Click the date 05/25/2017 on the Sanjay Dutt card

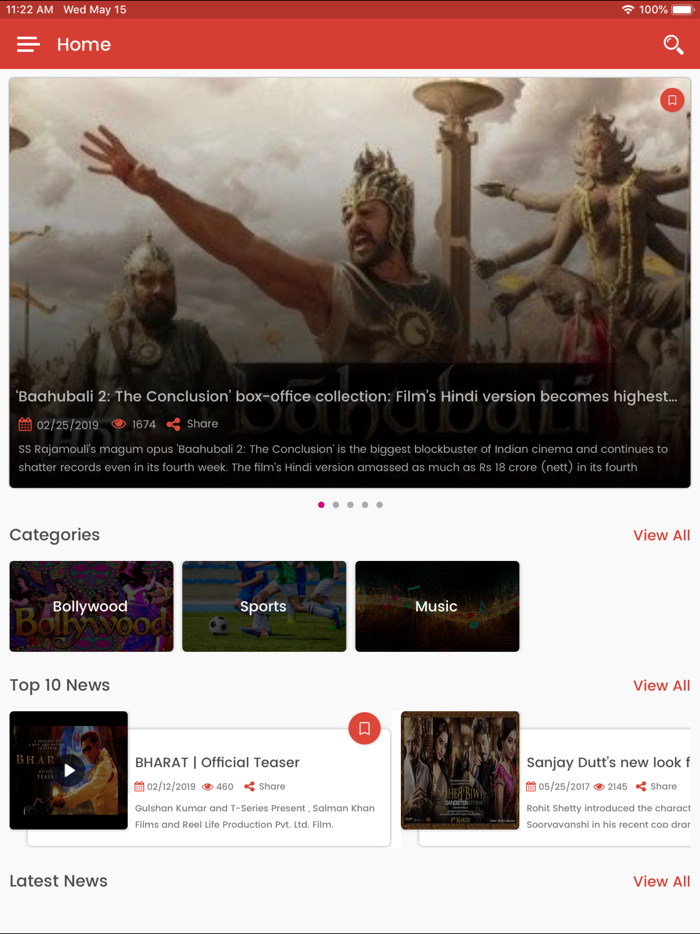pyautogui.click(x=564, y=786)
